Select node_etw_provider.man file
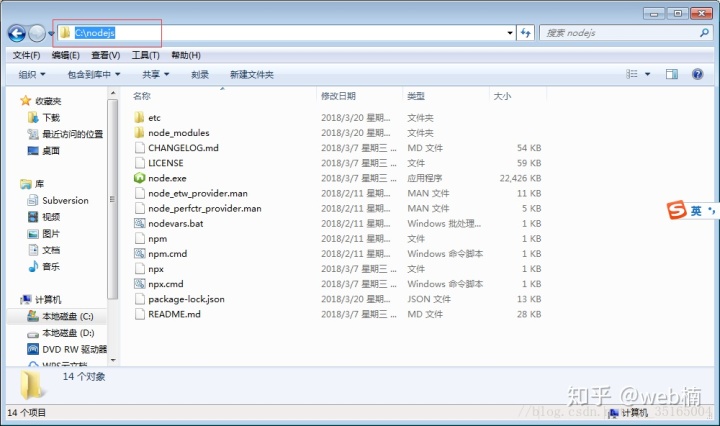Screen dimensions: 720x426 pyautogui.click(x=198, y=193)
